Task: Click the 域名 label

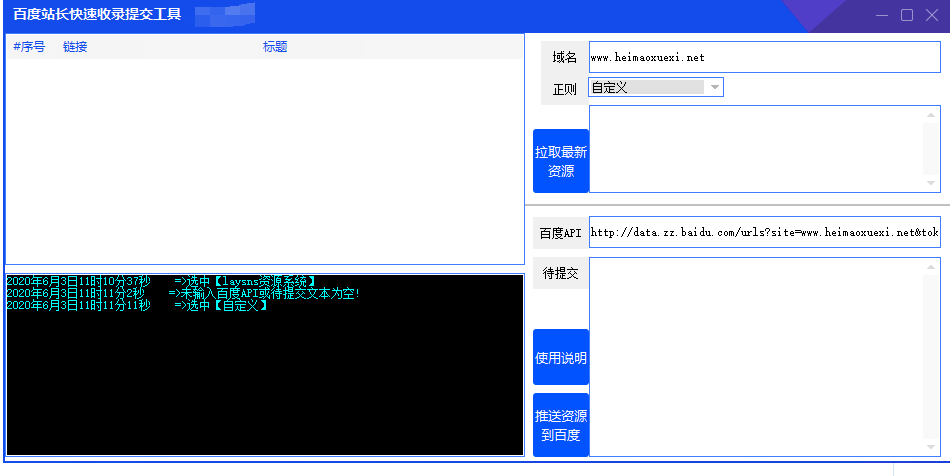Action: point(565,58)
